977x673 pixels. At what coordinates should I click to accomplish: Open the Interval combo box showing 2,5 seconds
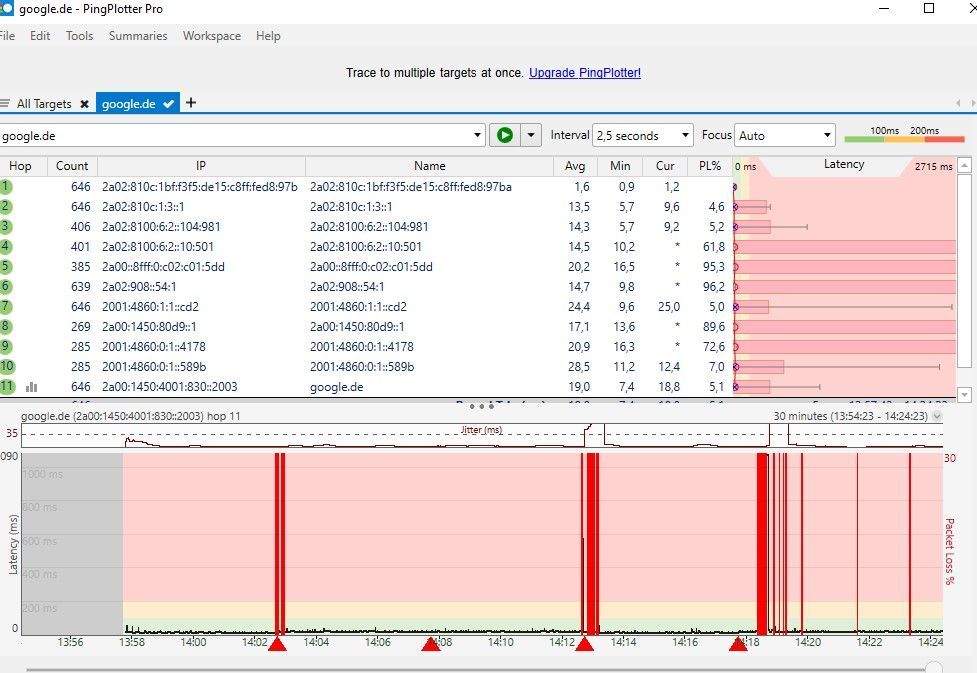(642, 135)
